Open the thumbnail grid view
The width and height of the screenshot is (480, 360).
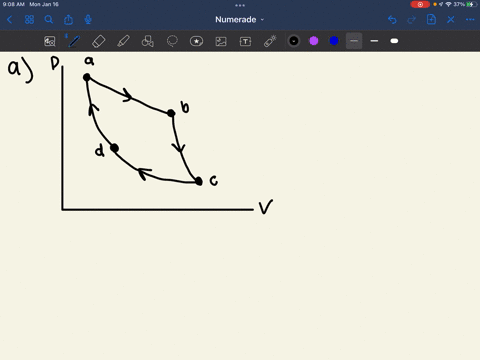[x=29, y=20]
